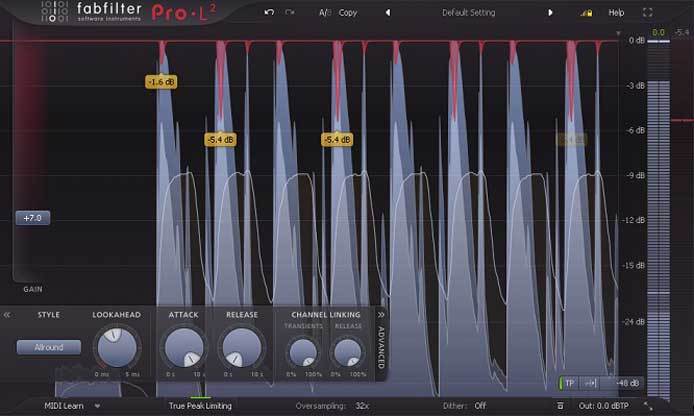Go to the next preset with right arrow
694x416 pixels.
pyautogui.click(x=550, y=12)
